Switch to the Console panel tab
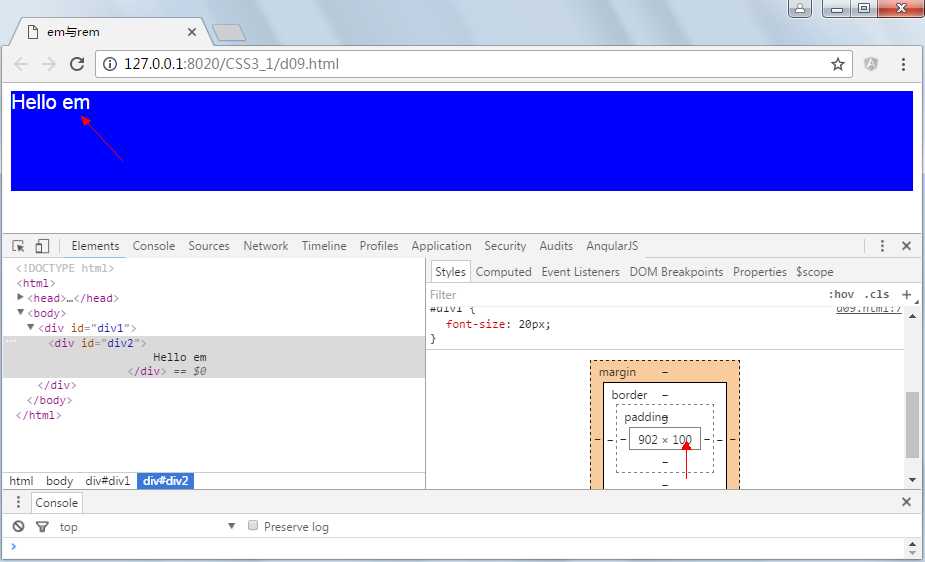The height and width of the screenshot is (562, 925). click(x=153, y=246)
